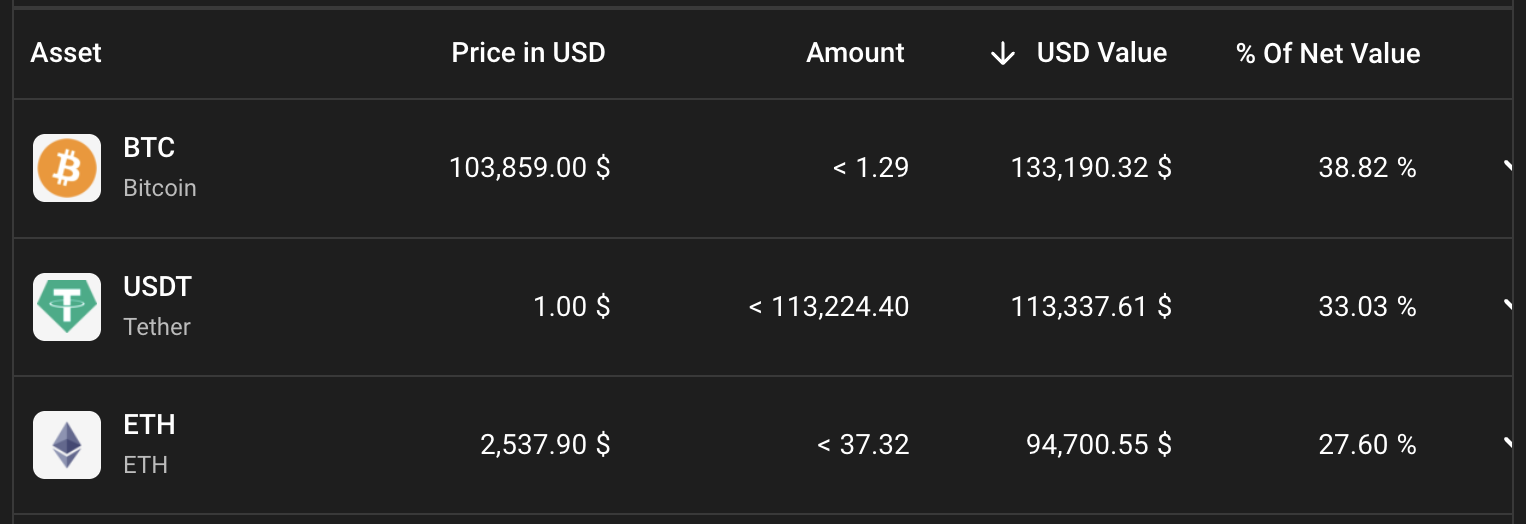Select the ETH ticker label
The image size is (1526, 524).
click(x=149, y=425)
